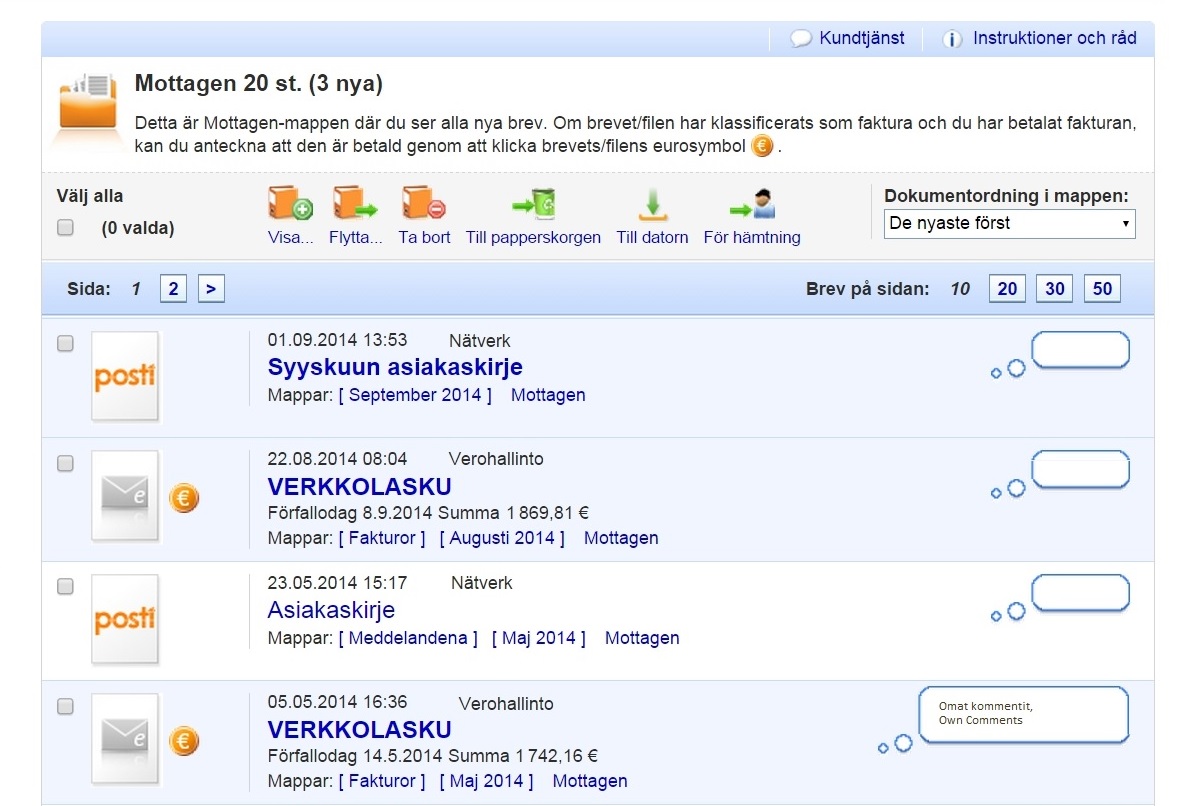Show 30 letters per page

[1054, 288]
